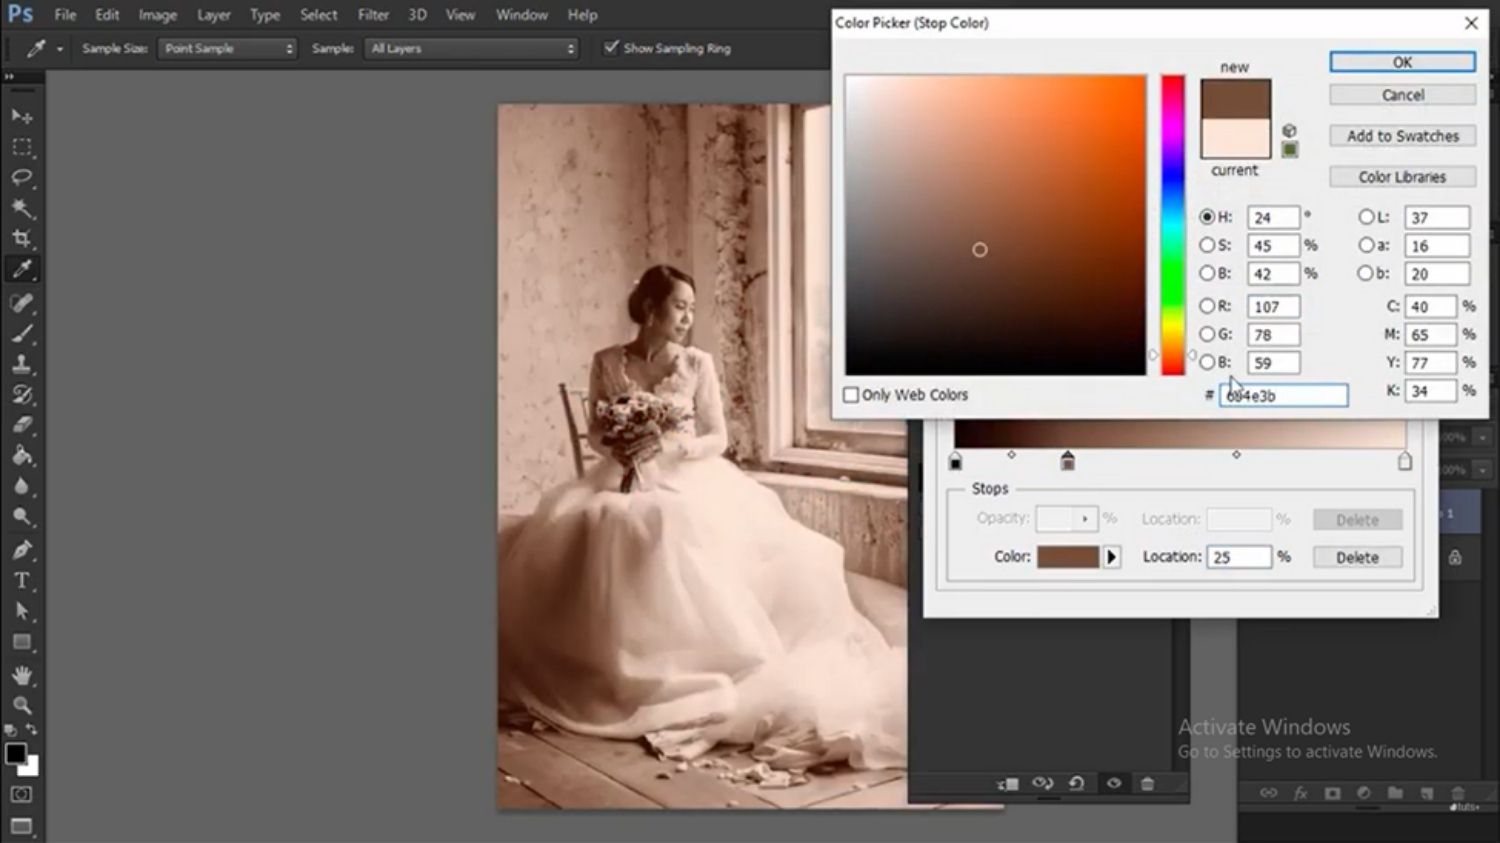
Task: Click the current color swatch in picker
Action: pyautogui.click(x=1235, y=138)
